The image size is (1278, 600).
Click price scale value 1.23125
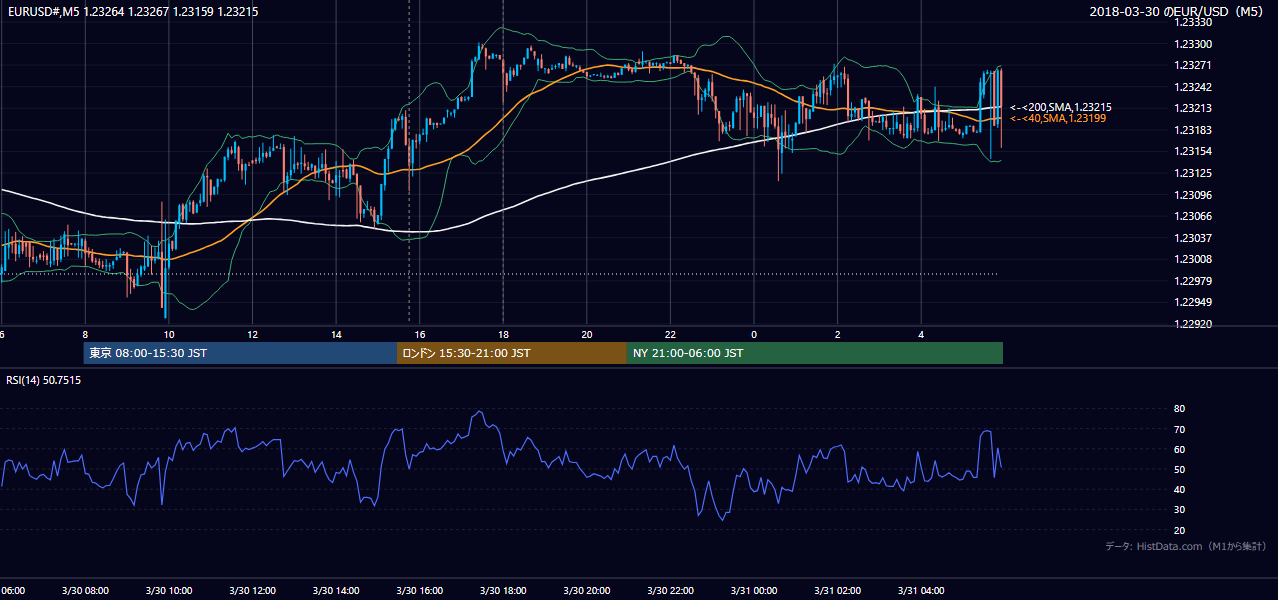(1193, 173)
